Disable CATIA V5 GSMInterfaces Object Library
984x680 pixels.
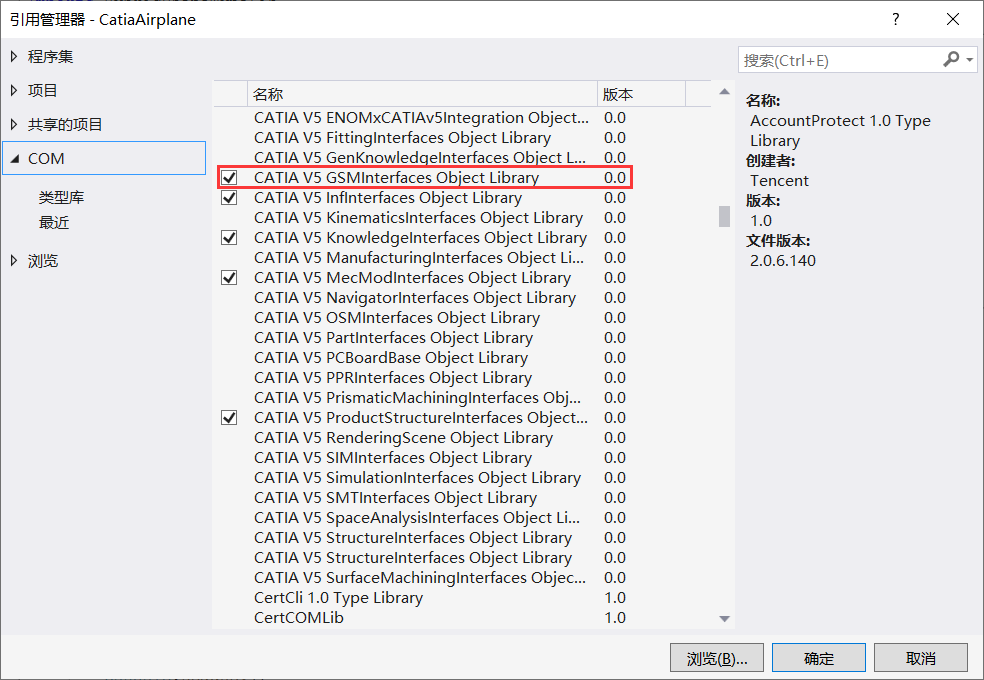229,177
